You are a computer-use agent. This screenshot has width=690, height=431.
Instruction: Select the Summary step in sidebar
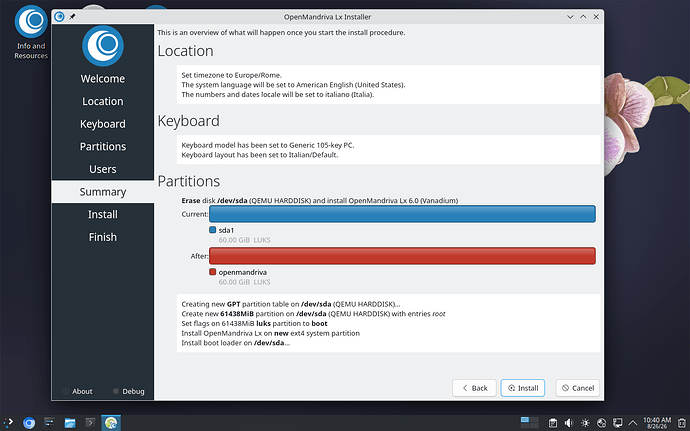coord(103,192)
